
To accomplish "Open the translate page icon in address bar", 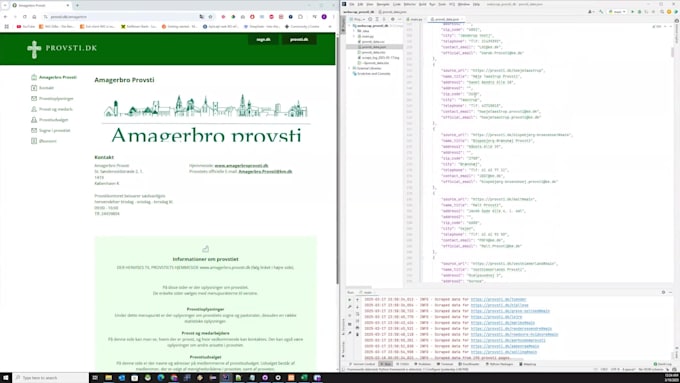I will click(x=202, y=16).
